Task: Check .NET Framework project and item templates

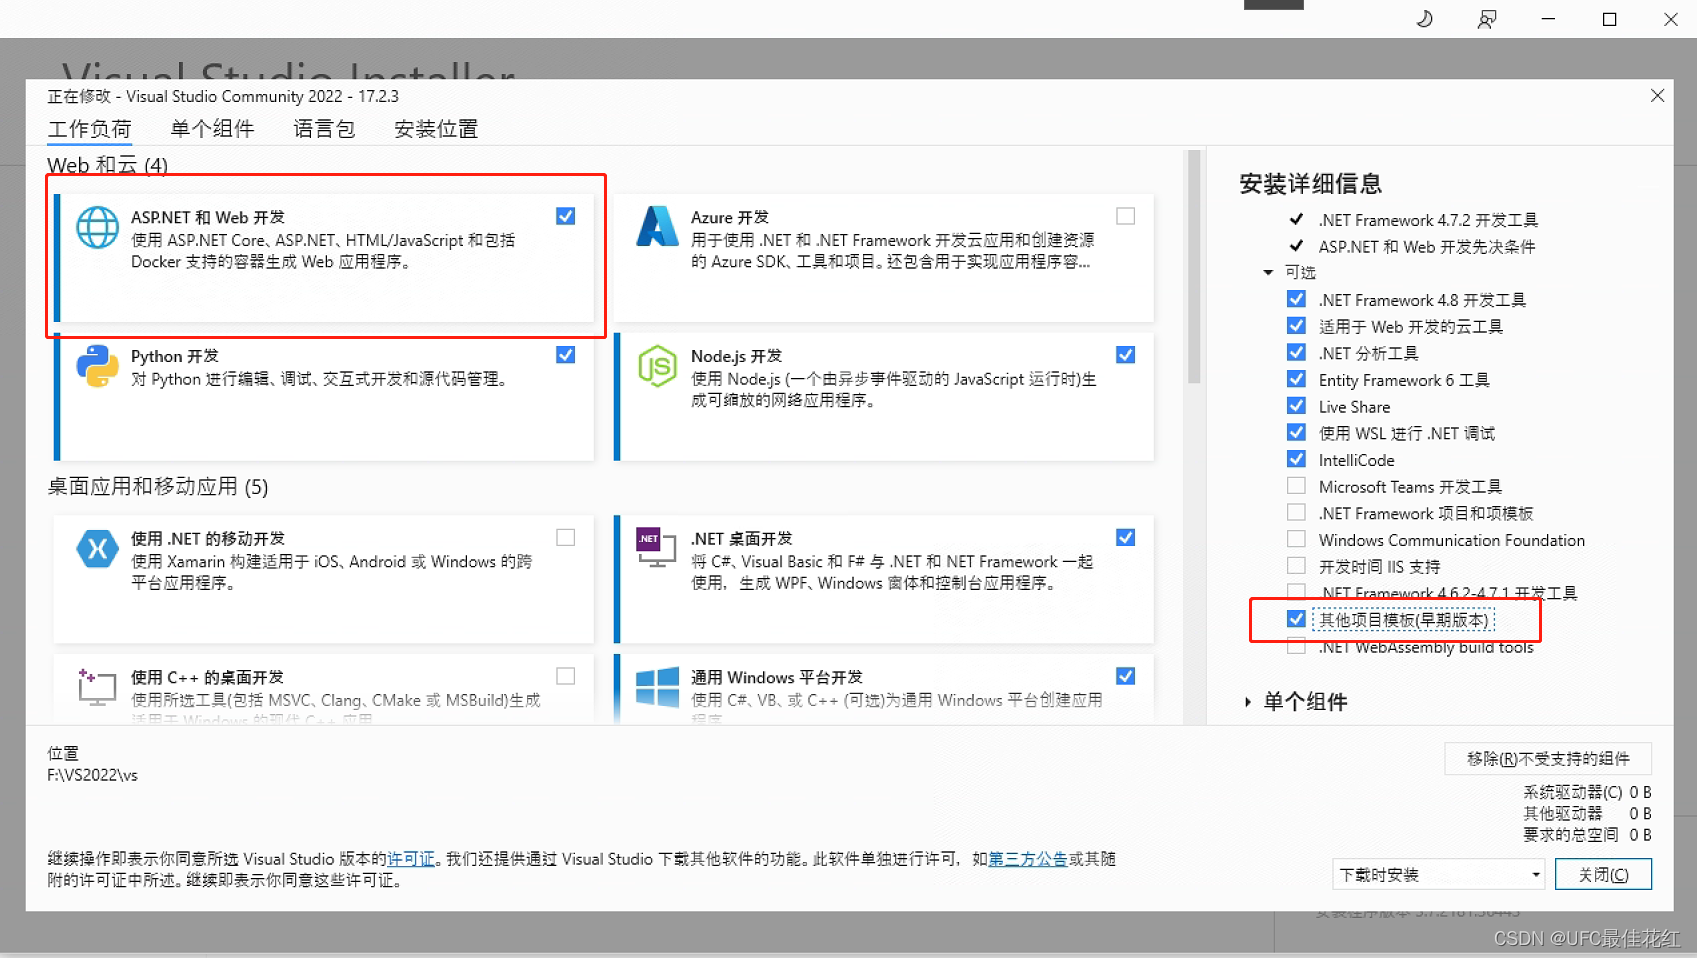Action: pos(1297,512)
